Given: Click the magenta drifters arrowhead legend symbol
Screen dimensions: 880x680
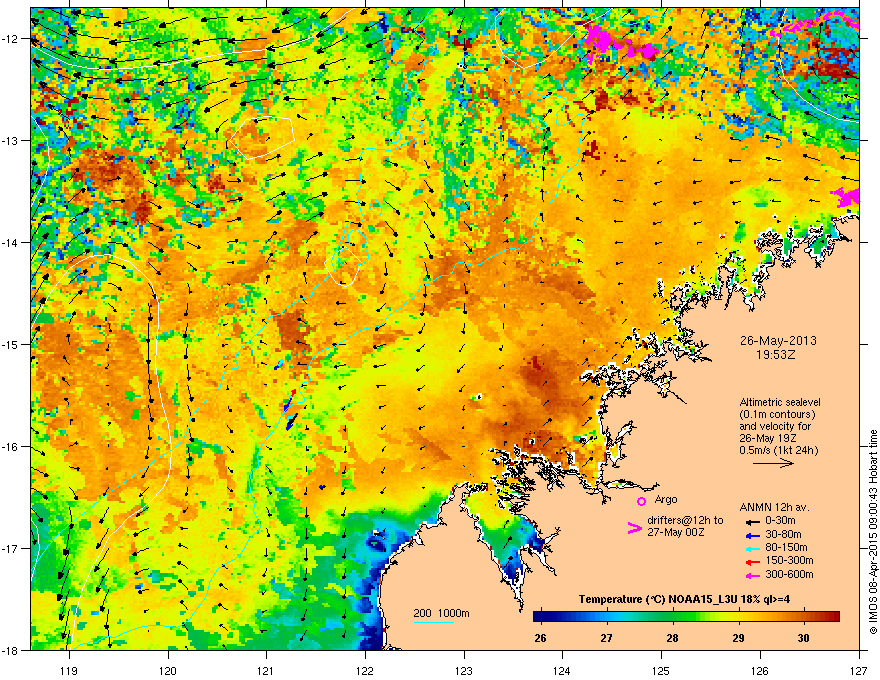Looking at the screenshot, I should point(634,528).
